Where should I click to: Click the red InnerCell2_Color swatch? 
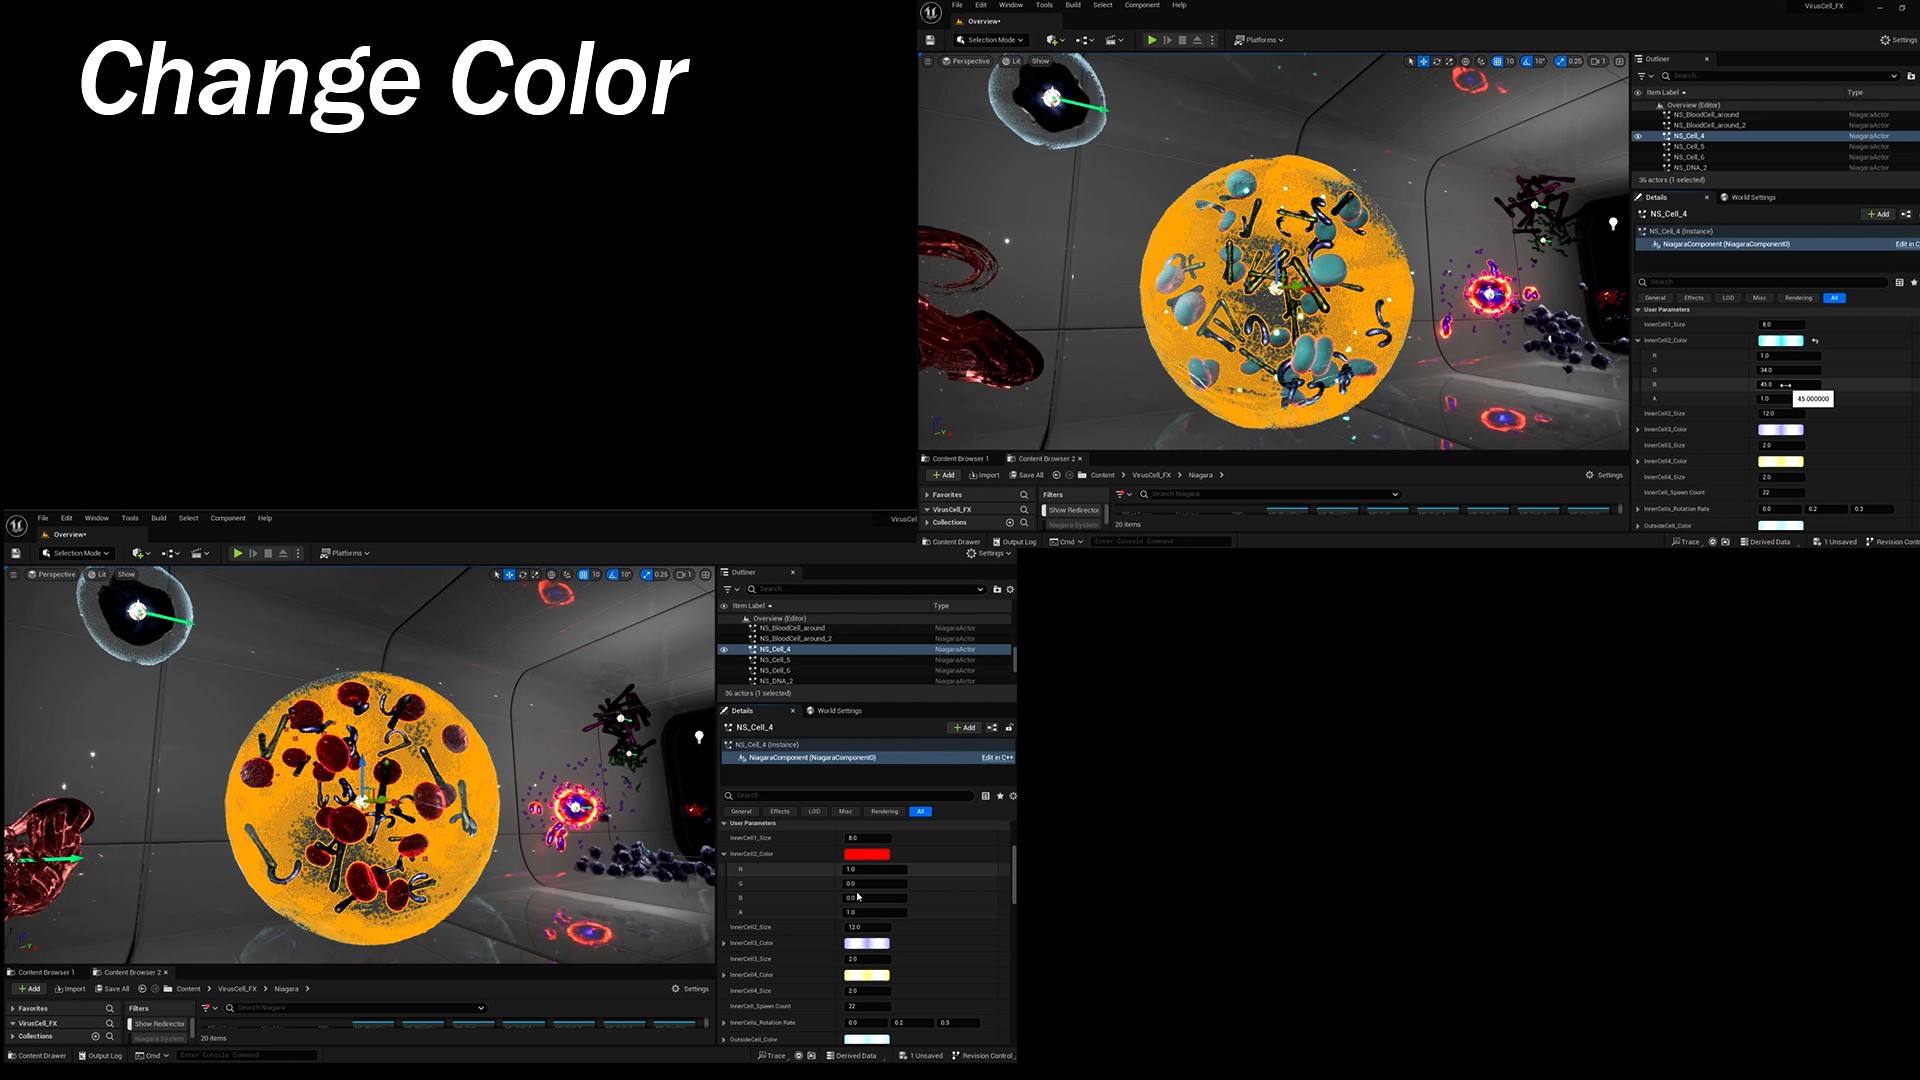click(x=866, y=854)
